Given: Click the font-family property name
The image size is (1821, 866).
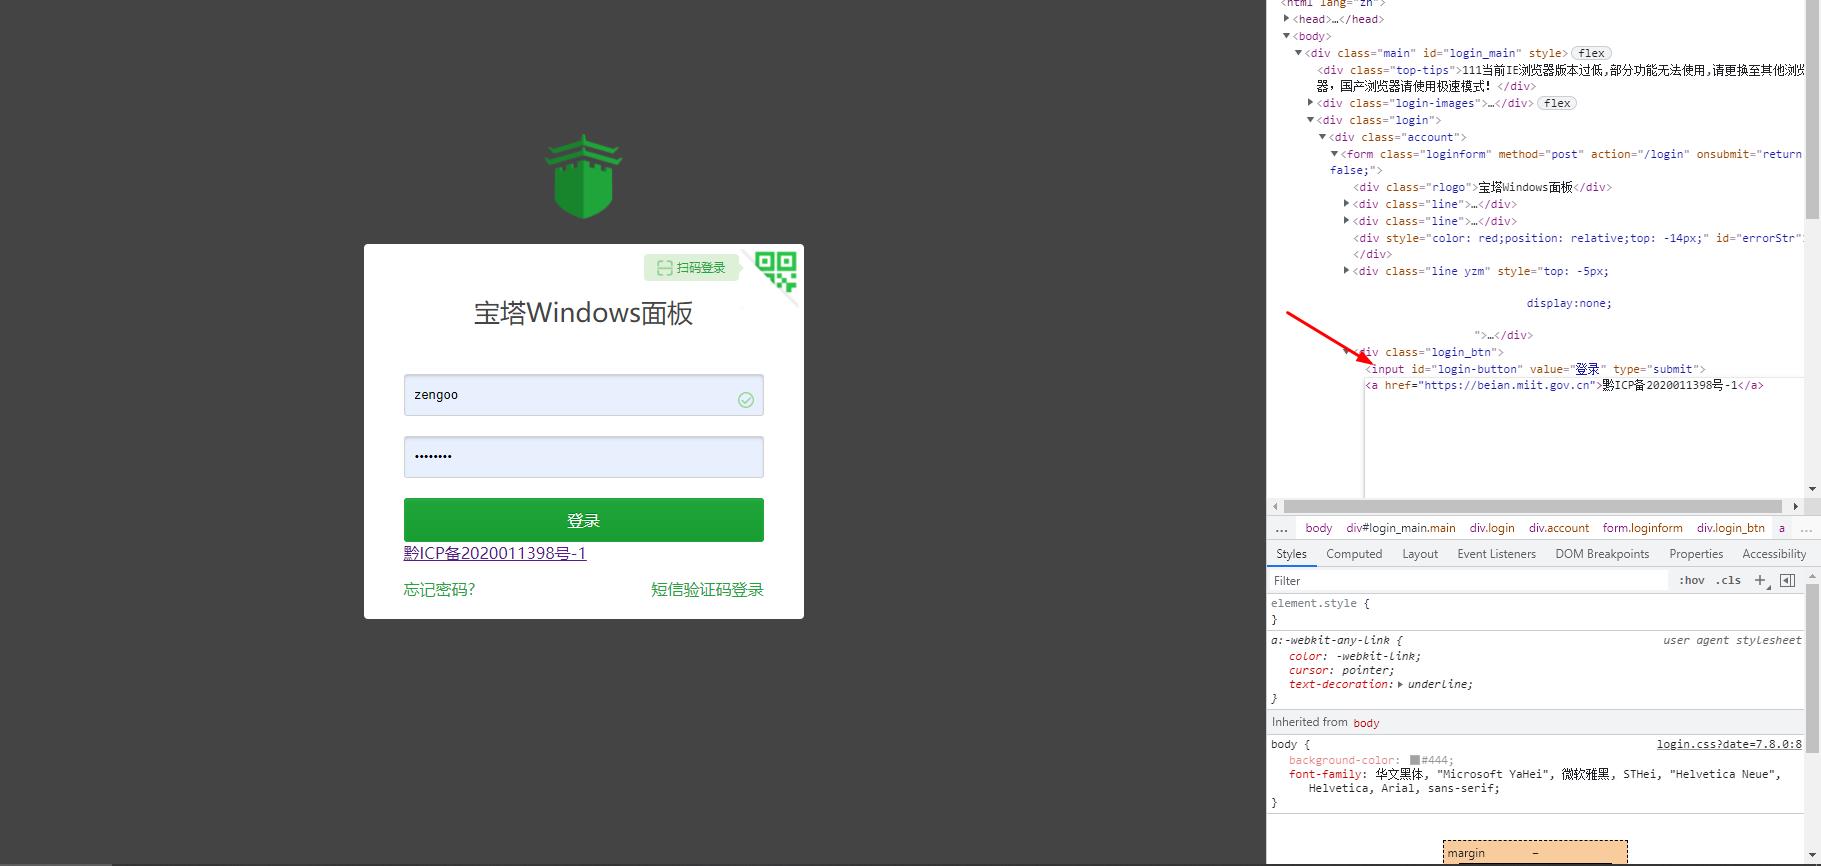Looking at the screenshot, I should [x=1326, y=774].
